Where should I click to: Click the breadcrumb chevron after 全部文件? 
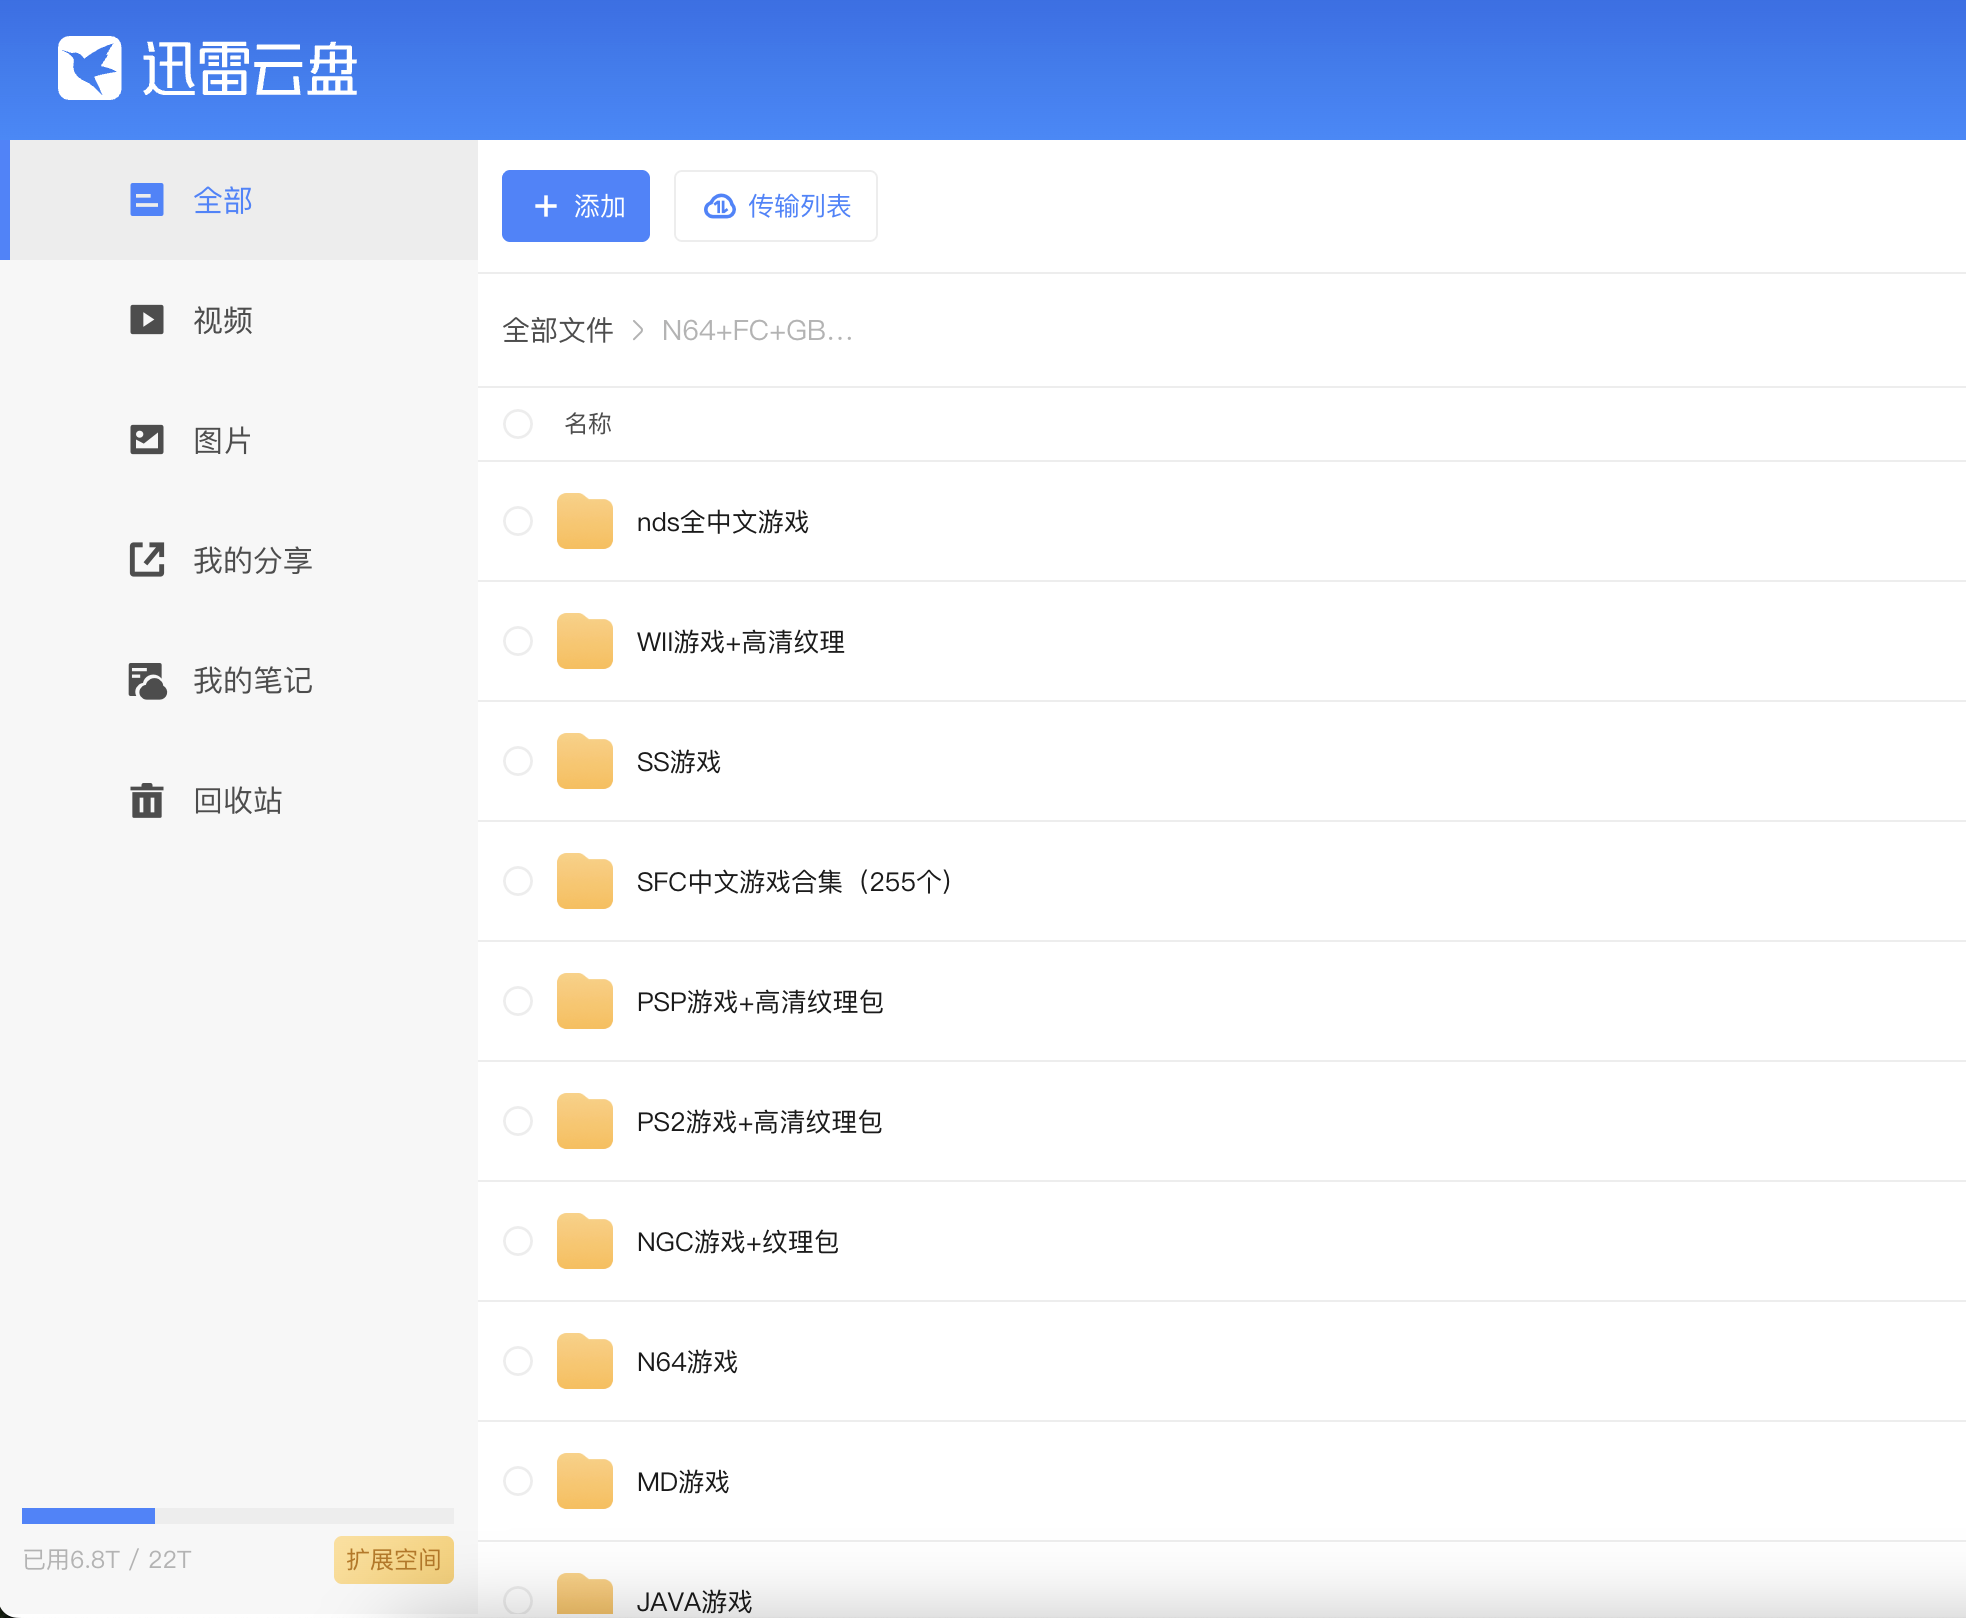638,330
